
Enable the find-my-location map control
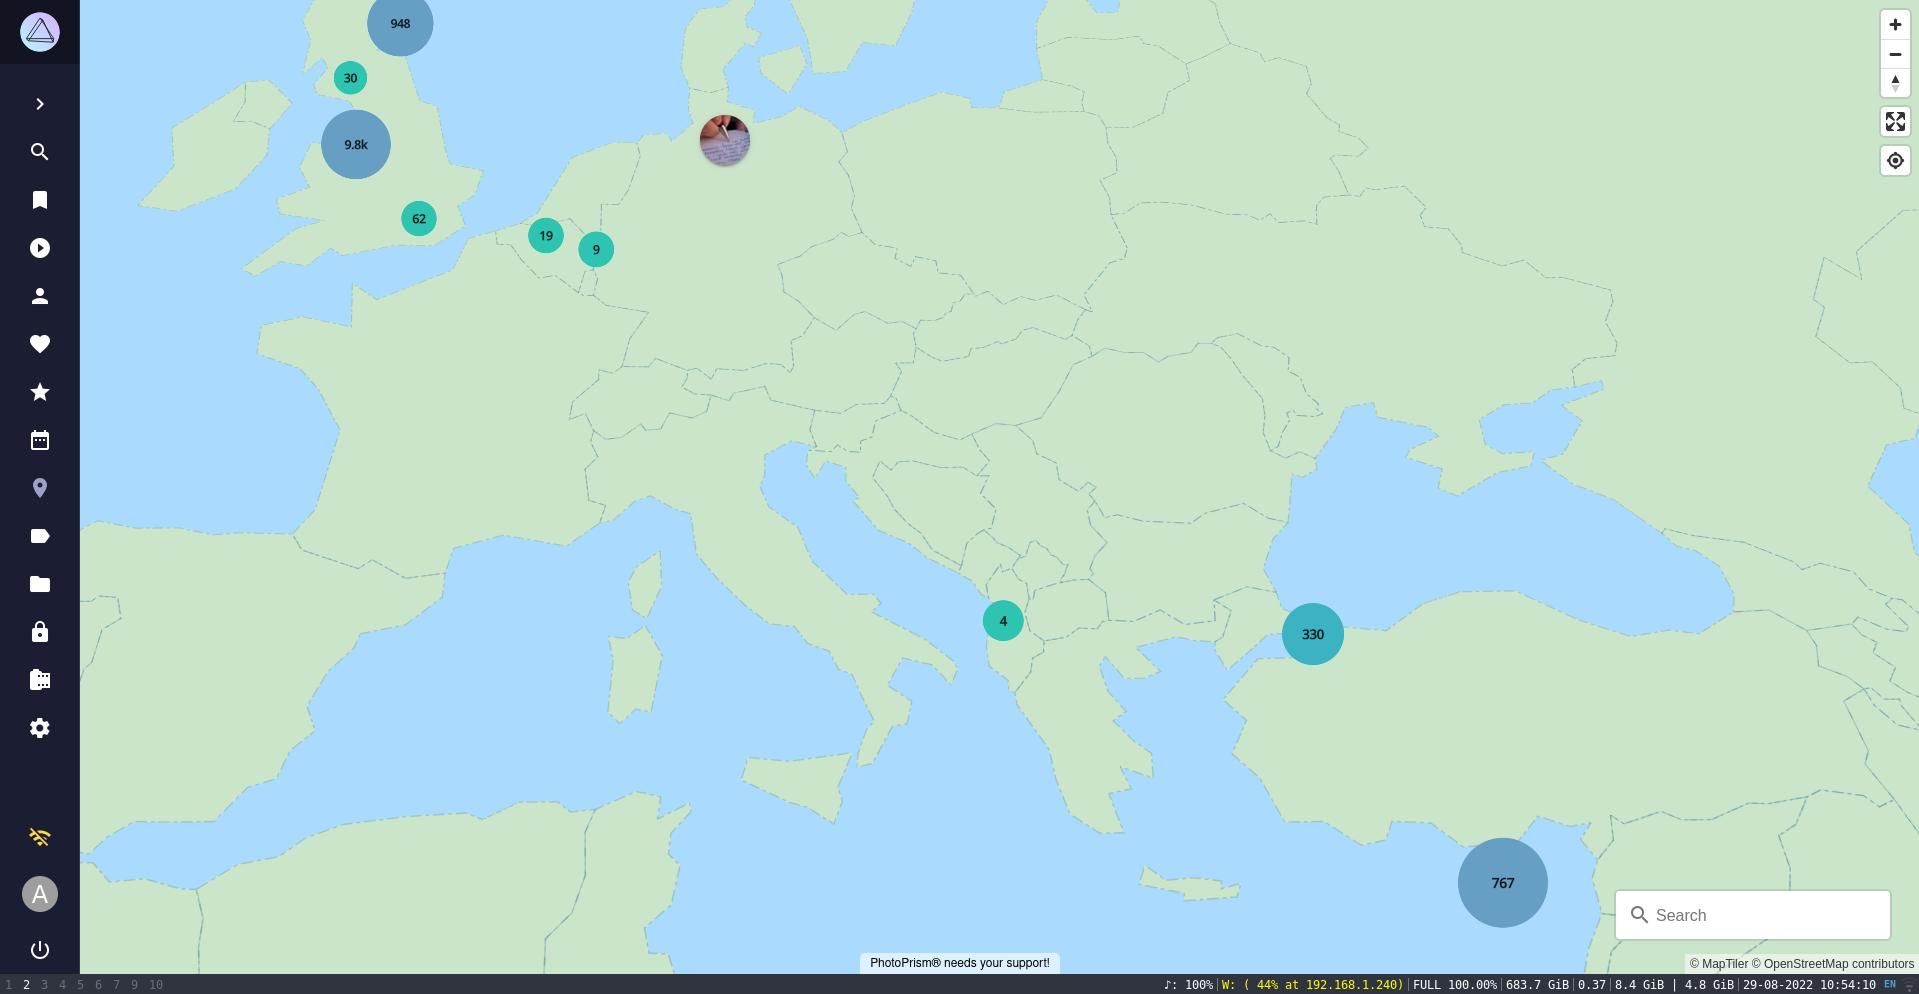(1895, 160)
